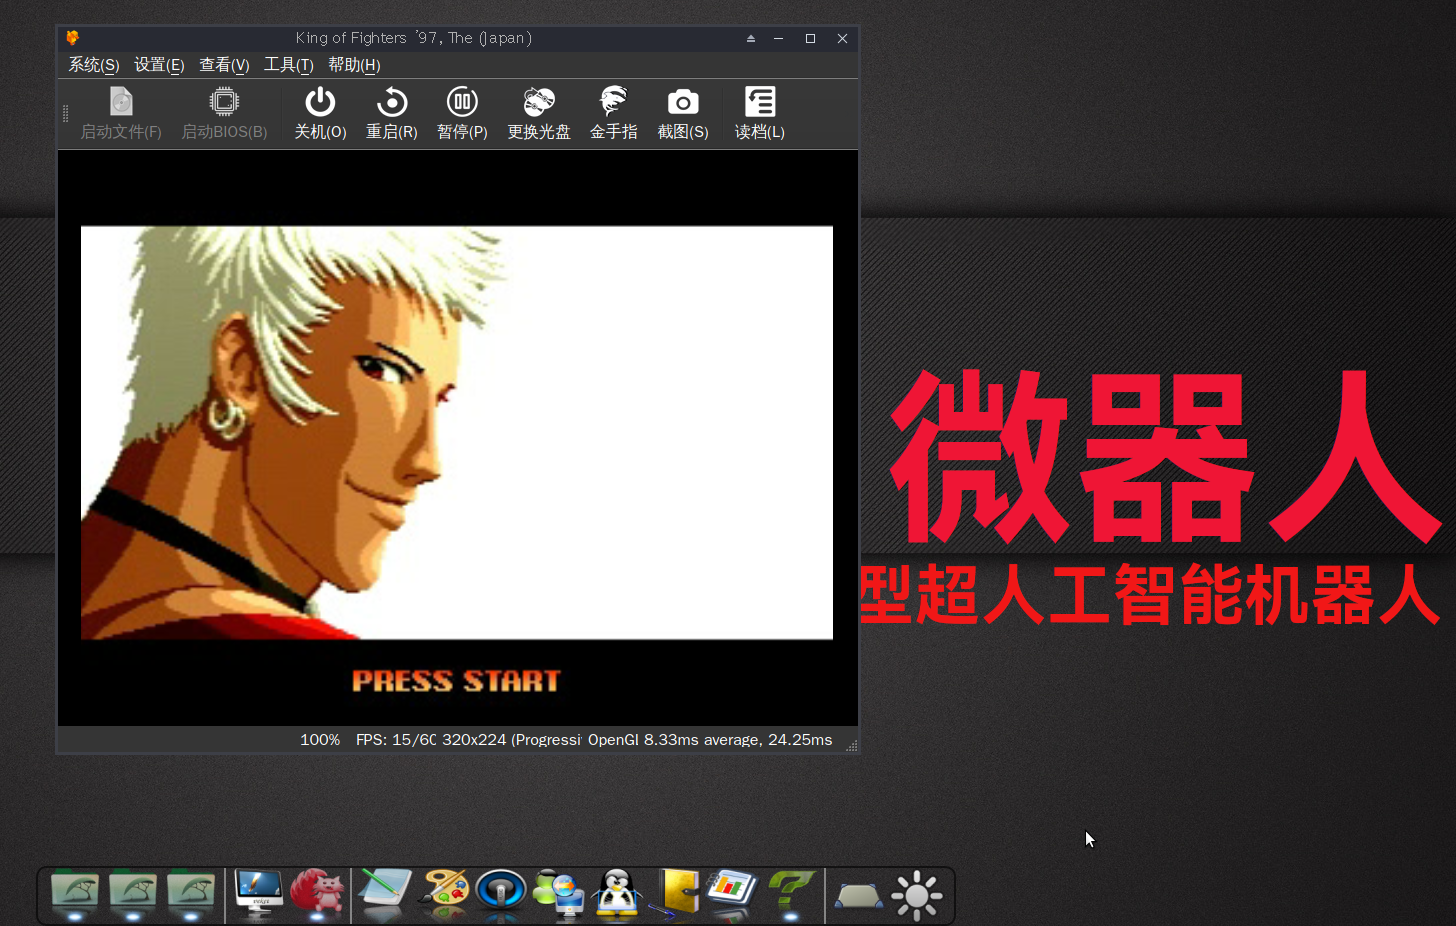Click the sun brightness icon in dock
1456x926 pixels.
coord(917,895)
